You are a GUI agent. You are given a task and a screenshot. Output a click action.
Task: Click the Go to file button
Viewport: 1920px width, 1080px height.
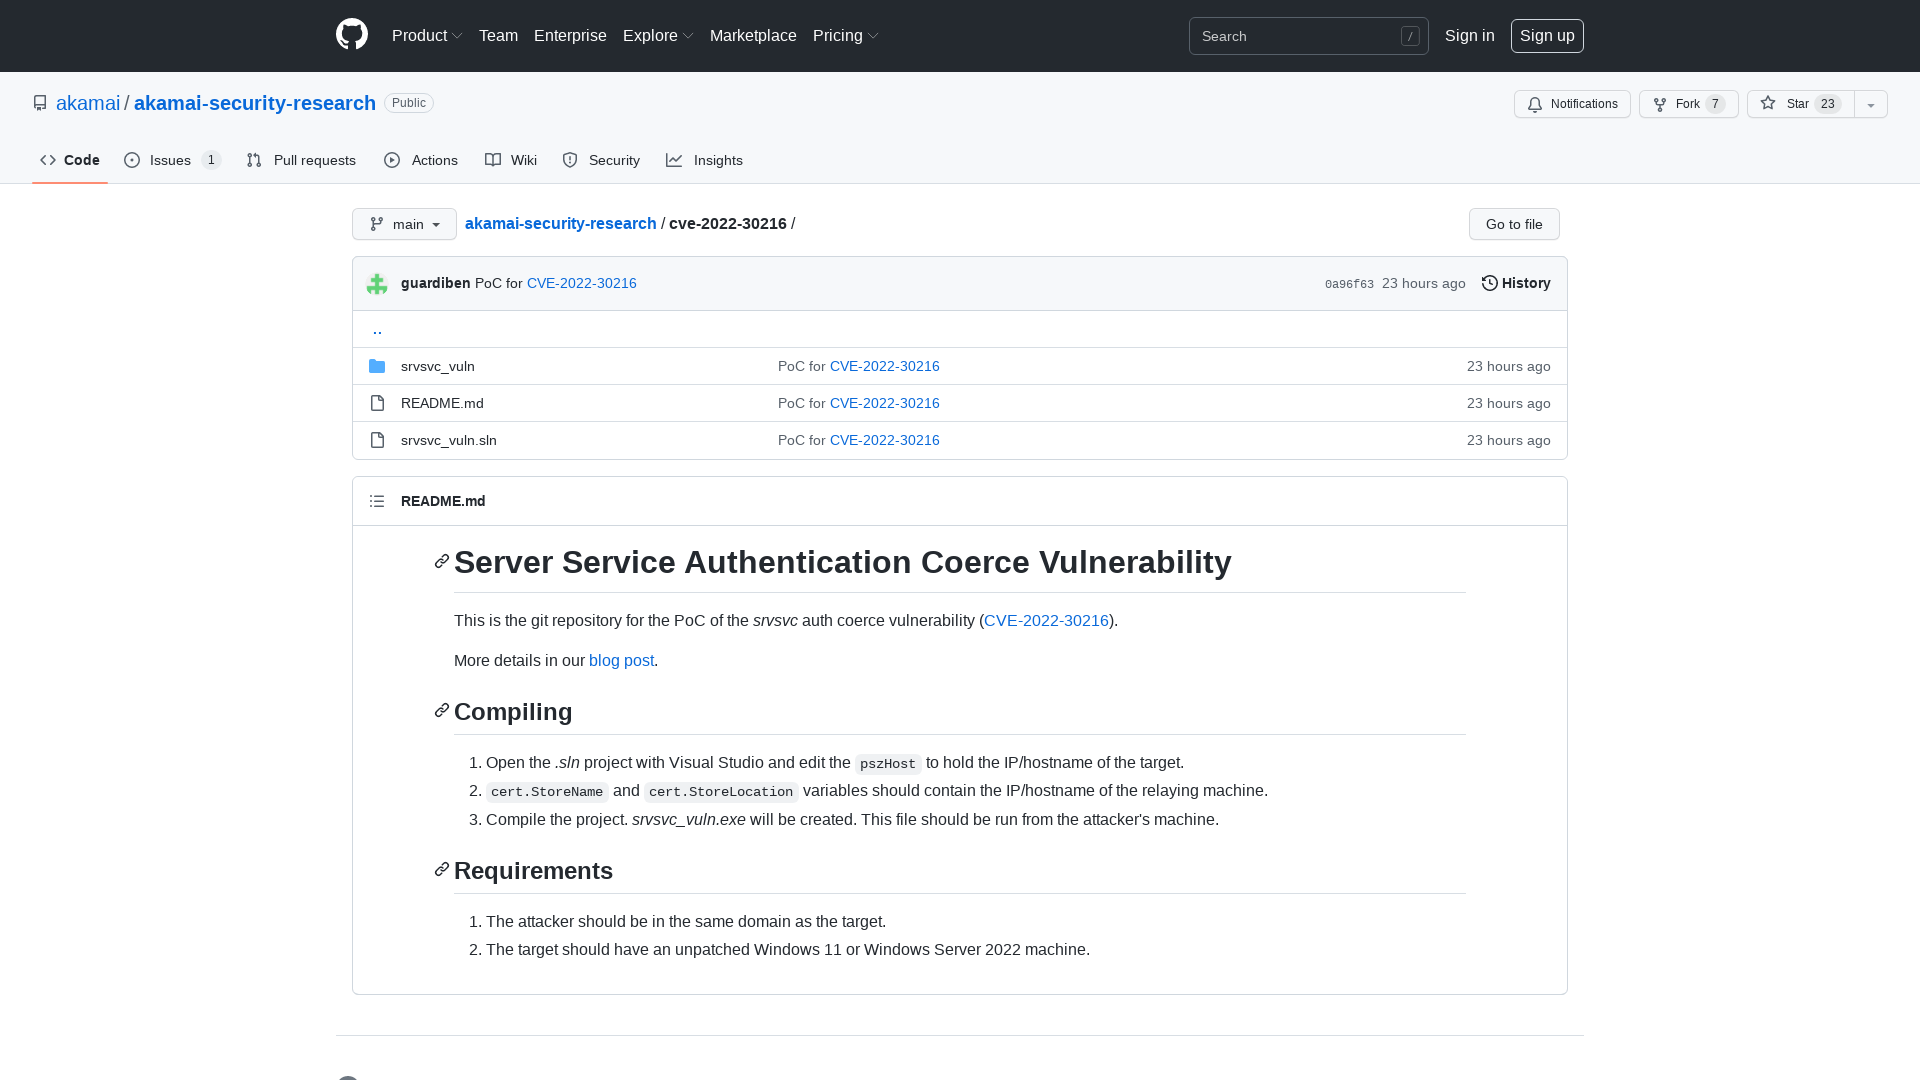[x=1513, y=224]
